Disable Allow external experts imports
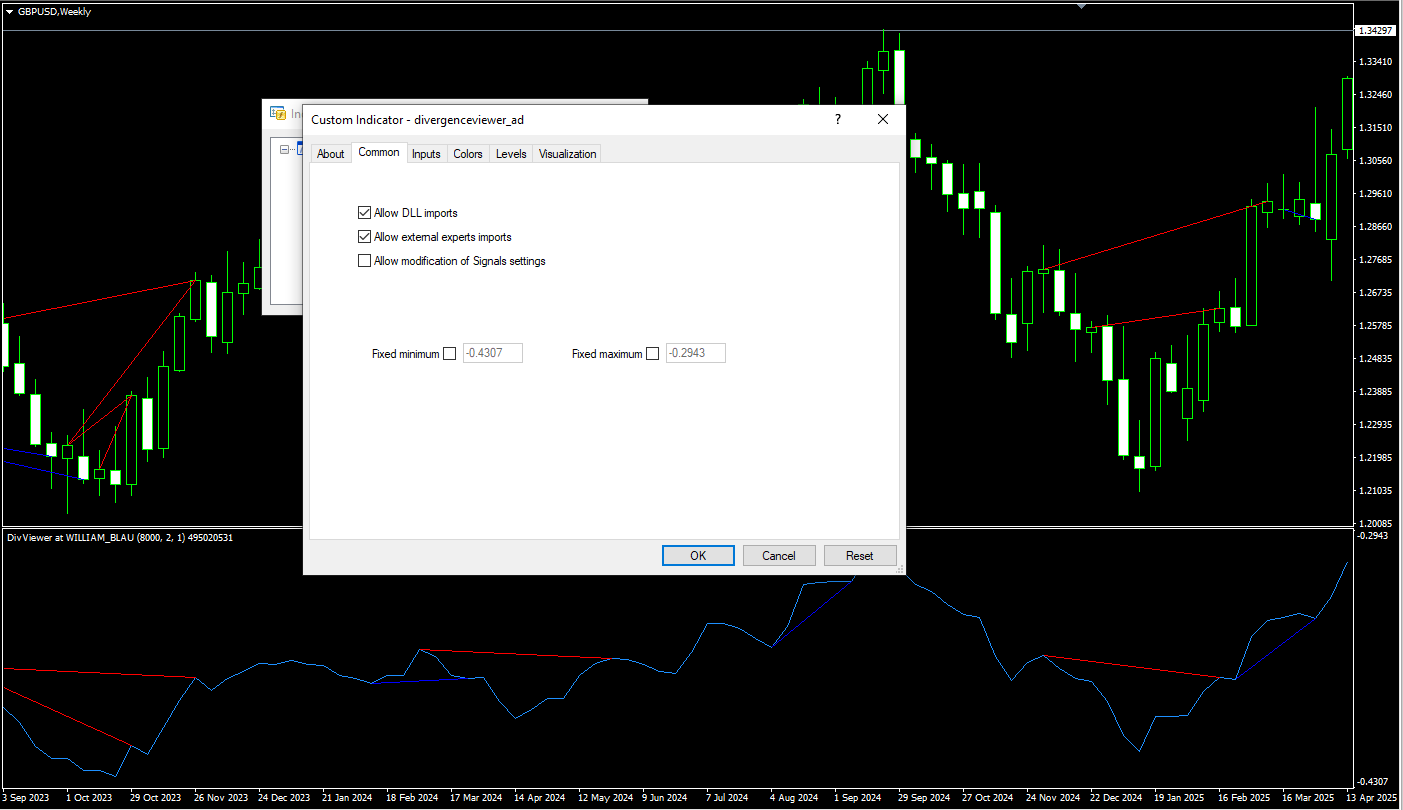The height and width of the screenshot is (810, 1403). pos(365,237)
